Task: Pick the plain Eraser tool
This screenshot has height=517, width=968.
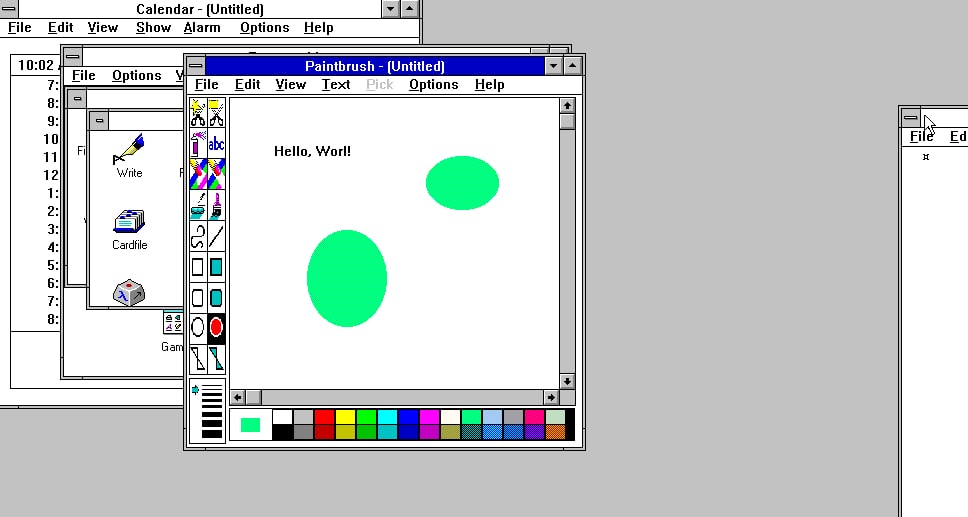Action: [x=216, y=174]
